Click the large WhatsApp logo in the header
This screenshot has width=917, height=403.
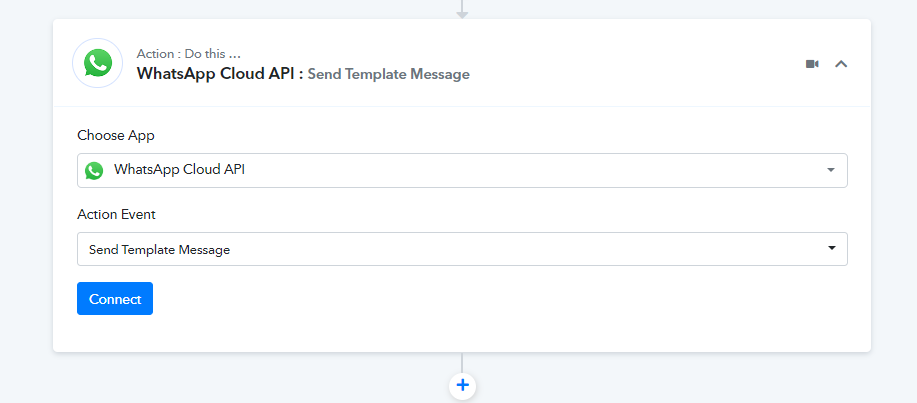point(97,63)
